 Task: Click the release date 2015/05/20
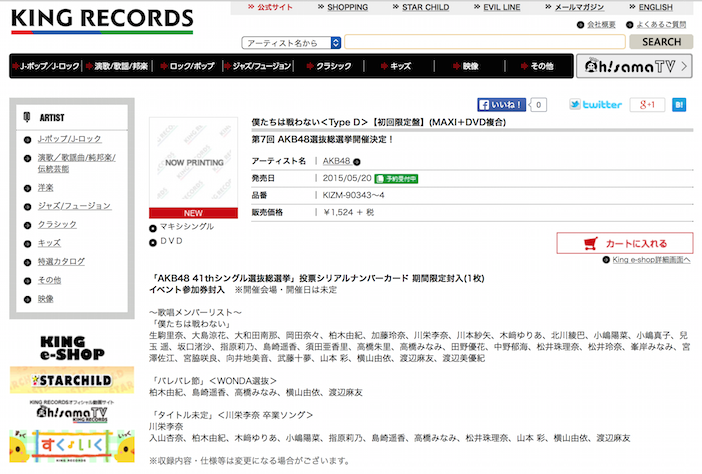point(347,178)
